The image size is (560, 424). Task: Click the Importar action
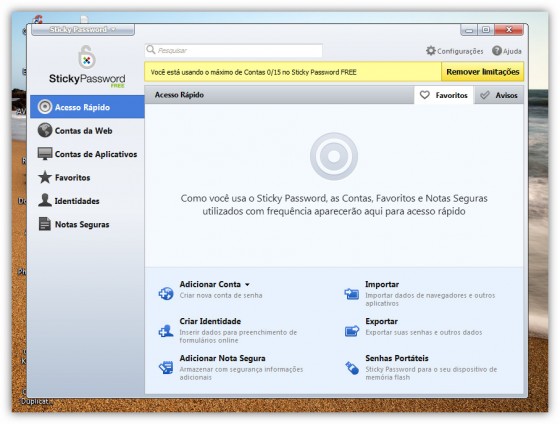tap(382, 284)
